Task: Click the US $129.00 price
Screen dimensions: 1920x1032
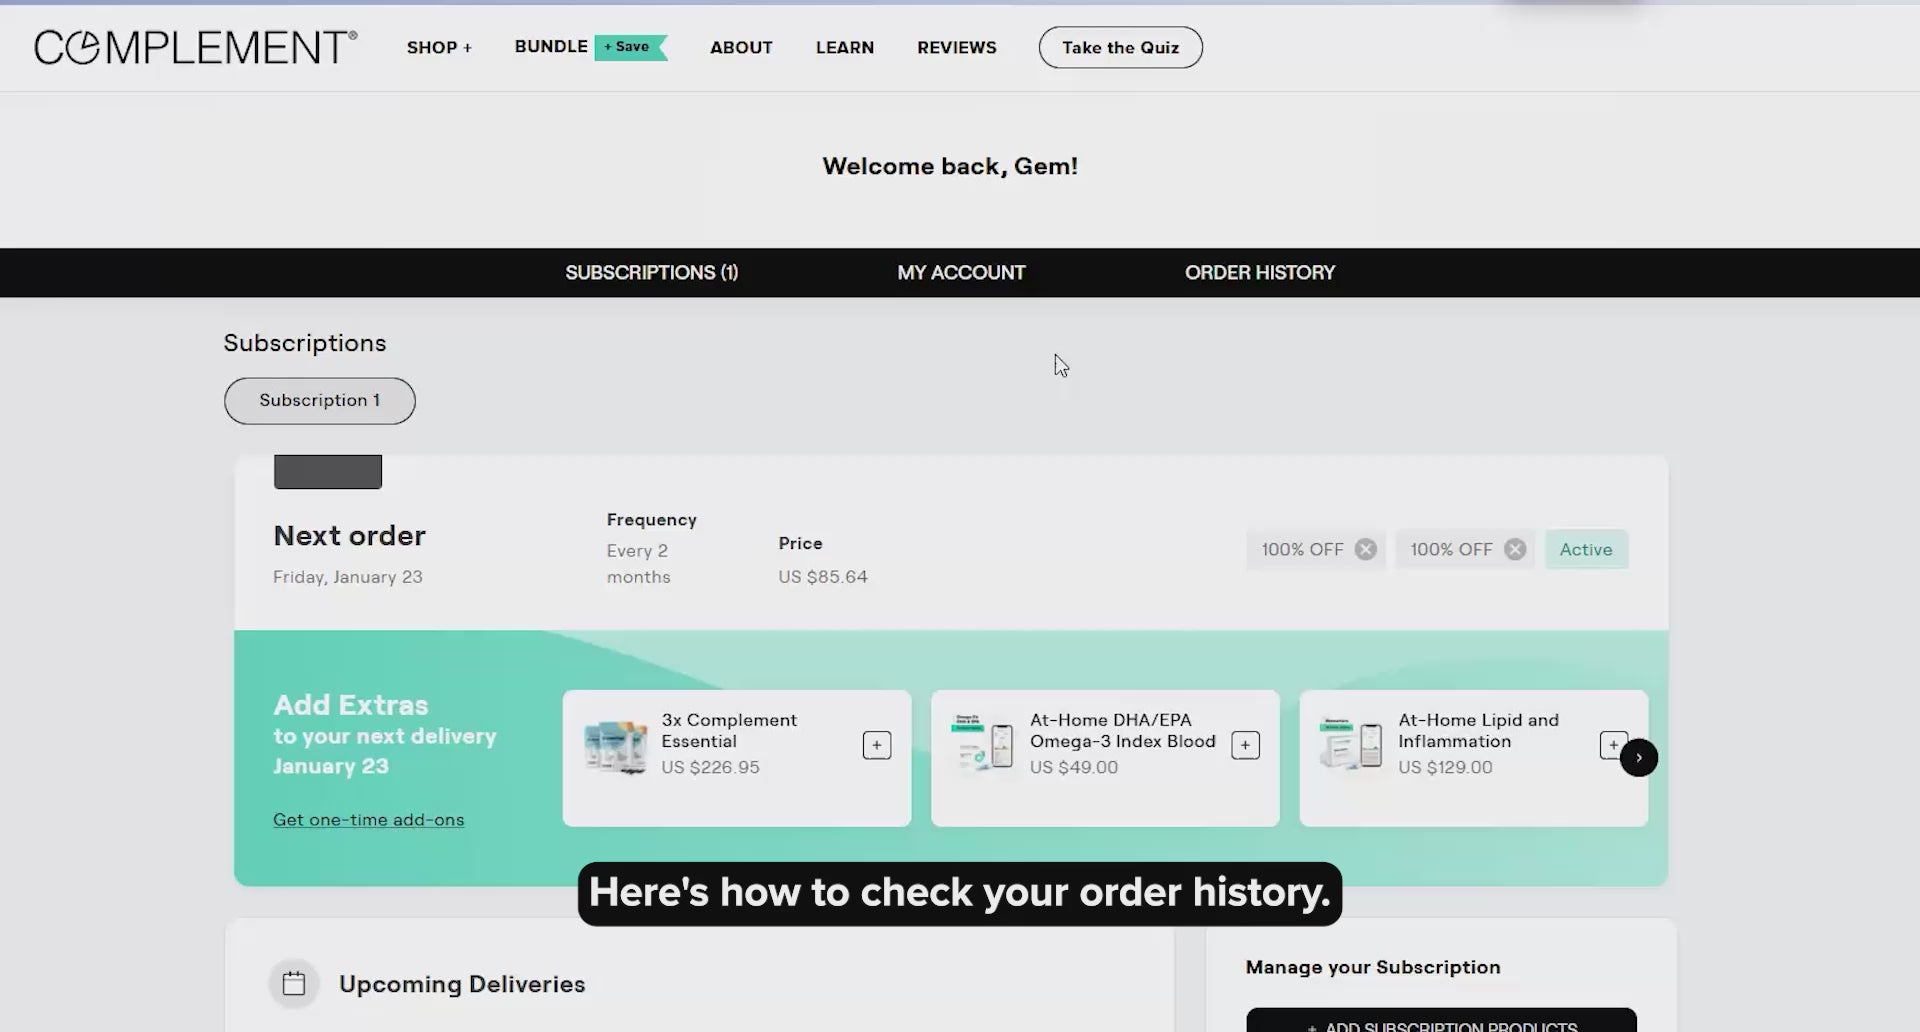Action: [x=1445, y=767]
